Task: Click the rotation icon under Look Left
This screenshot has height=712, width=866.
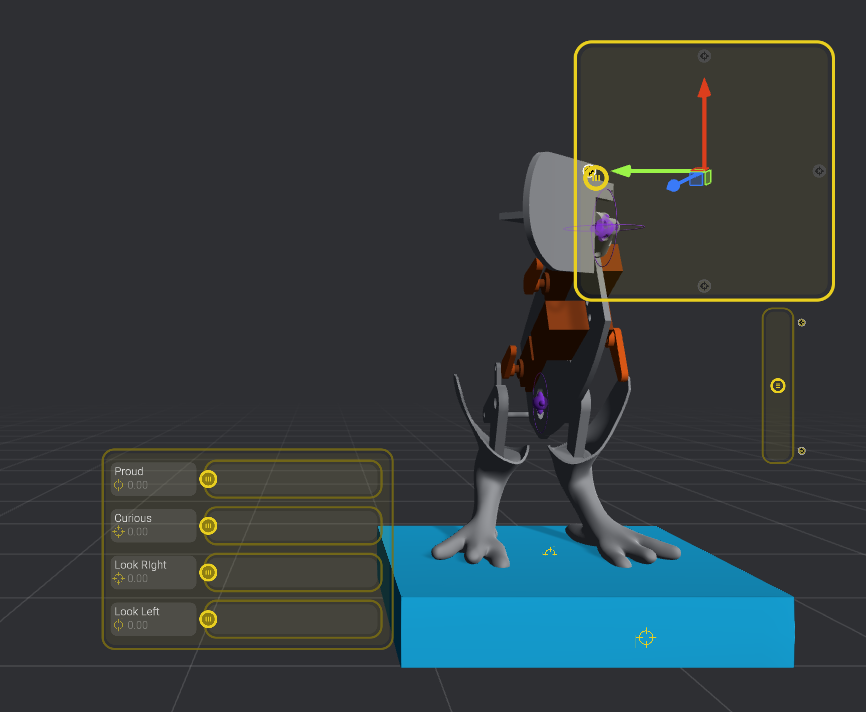Action: tap(118, 625)
